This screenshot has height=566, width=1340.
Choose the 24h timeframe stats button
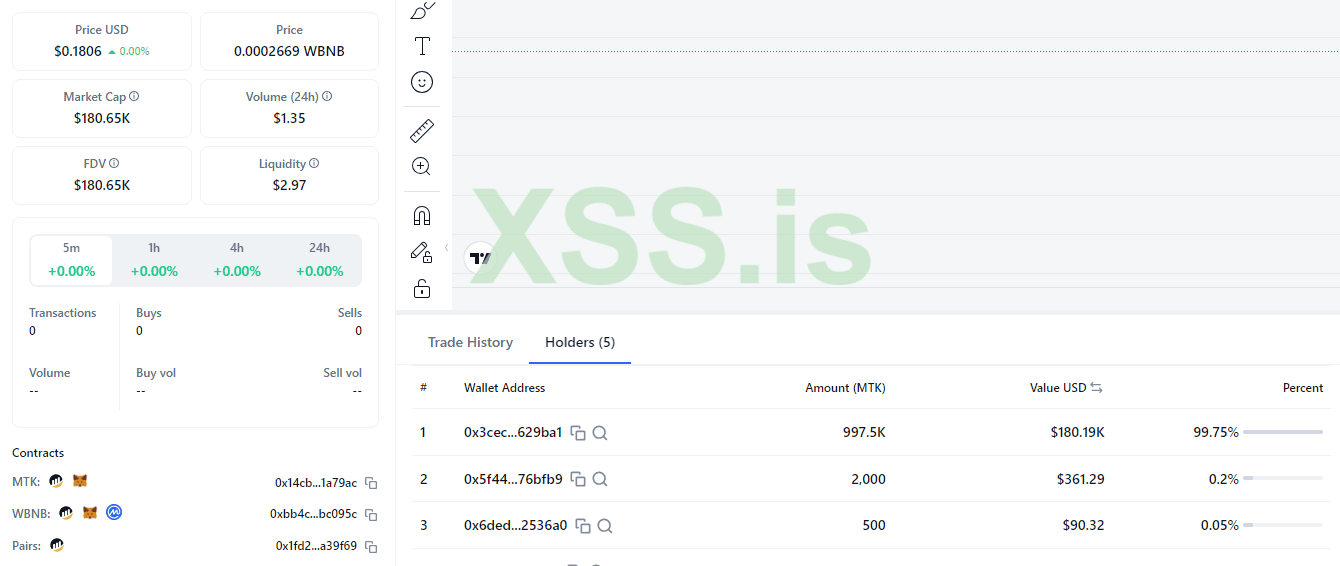coord(319,260)
